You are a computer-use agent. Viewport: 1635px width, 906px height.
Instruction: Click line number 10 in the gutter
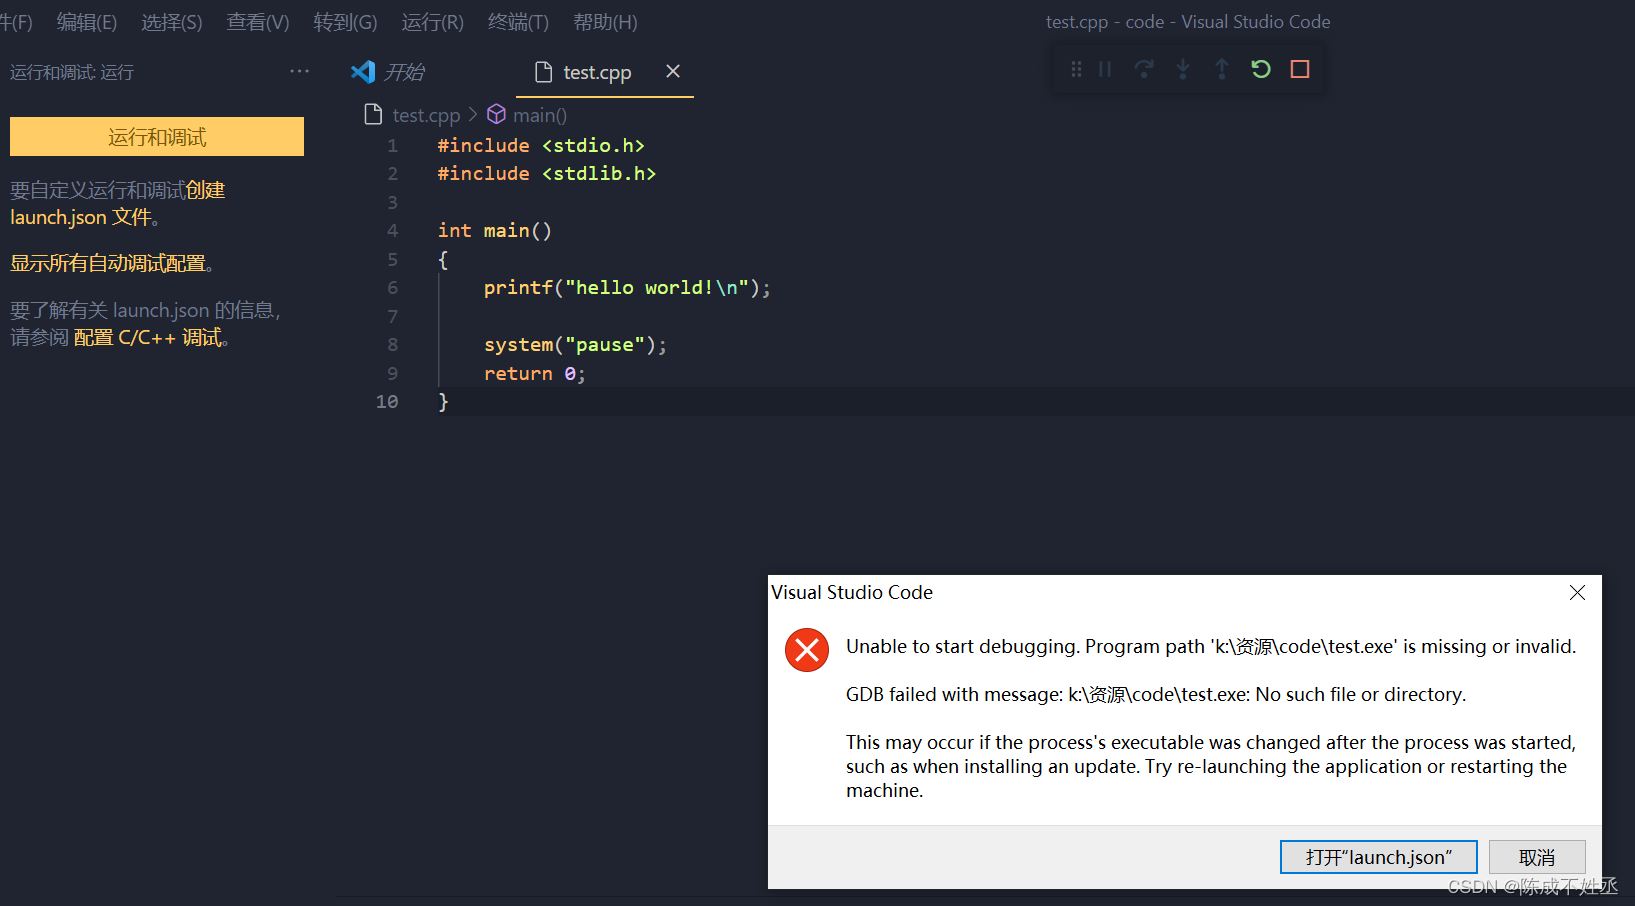pos(387,402)
